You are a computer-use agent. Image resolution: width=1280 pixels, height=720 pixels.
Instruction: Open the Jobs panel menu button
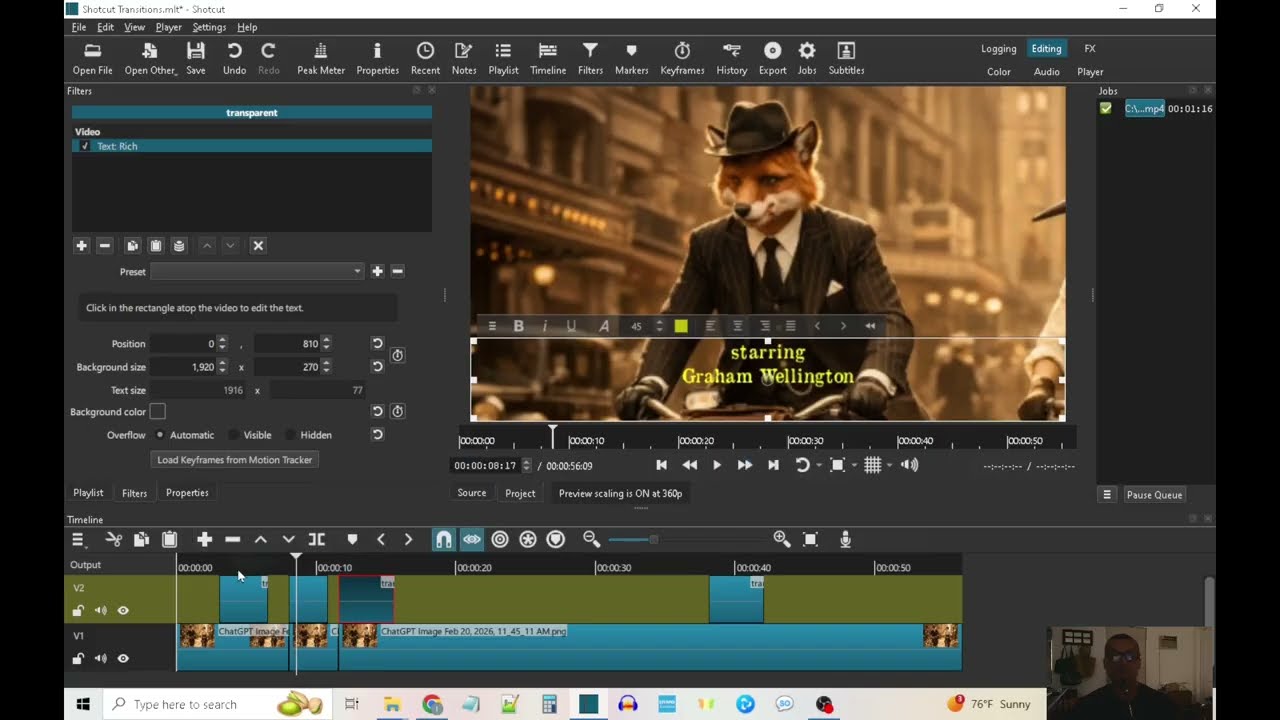pyautogui.click(x=1107, y=495)
